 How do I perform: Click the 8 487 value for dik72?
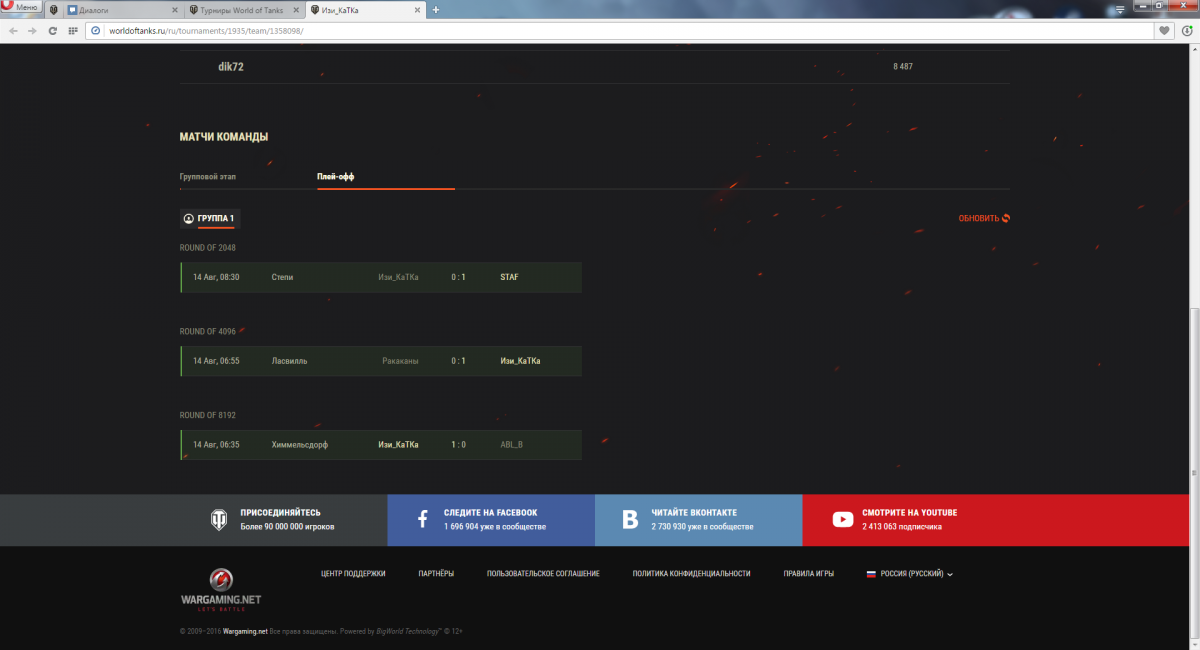click(903, 67)
